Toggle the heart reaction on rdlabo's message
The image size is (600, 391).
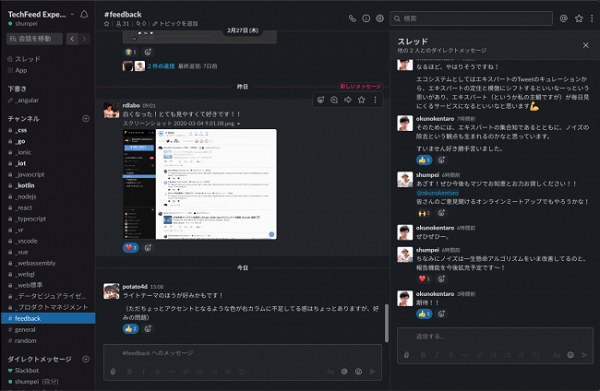(130, 248)
